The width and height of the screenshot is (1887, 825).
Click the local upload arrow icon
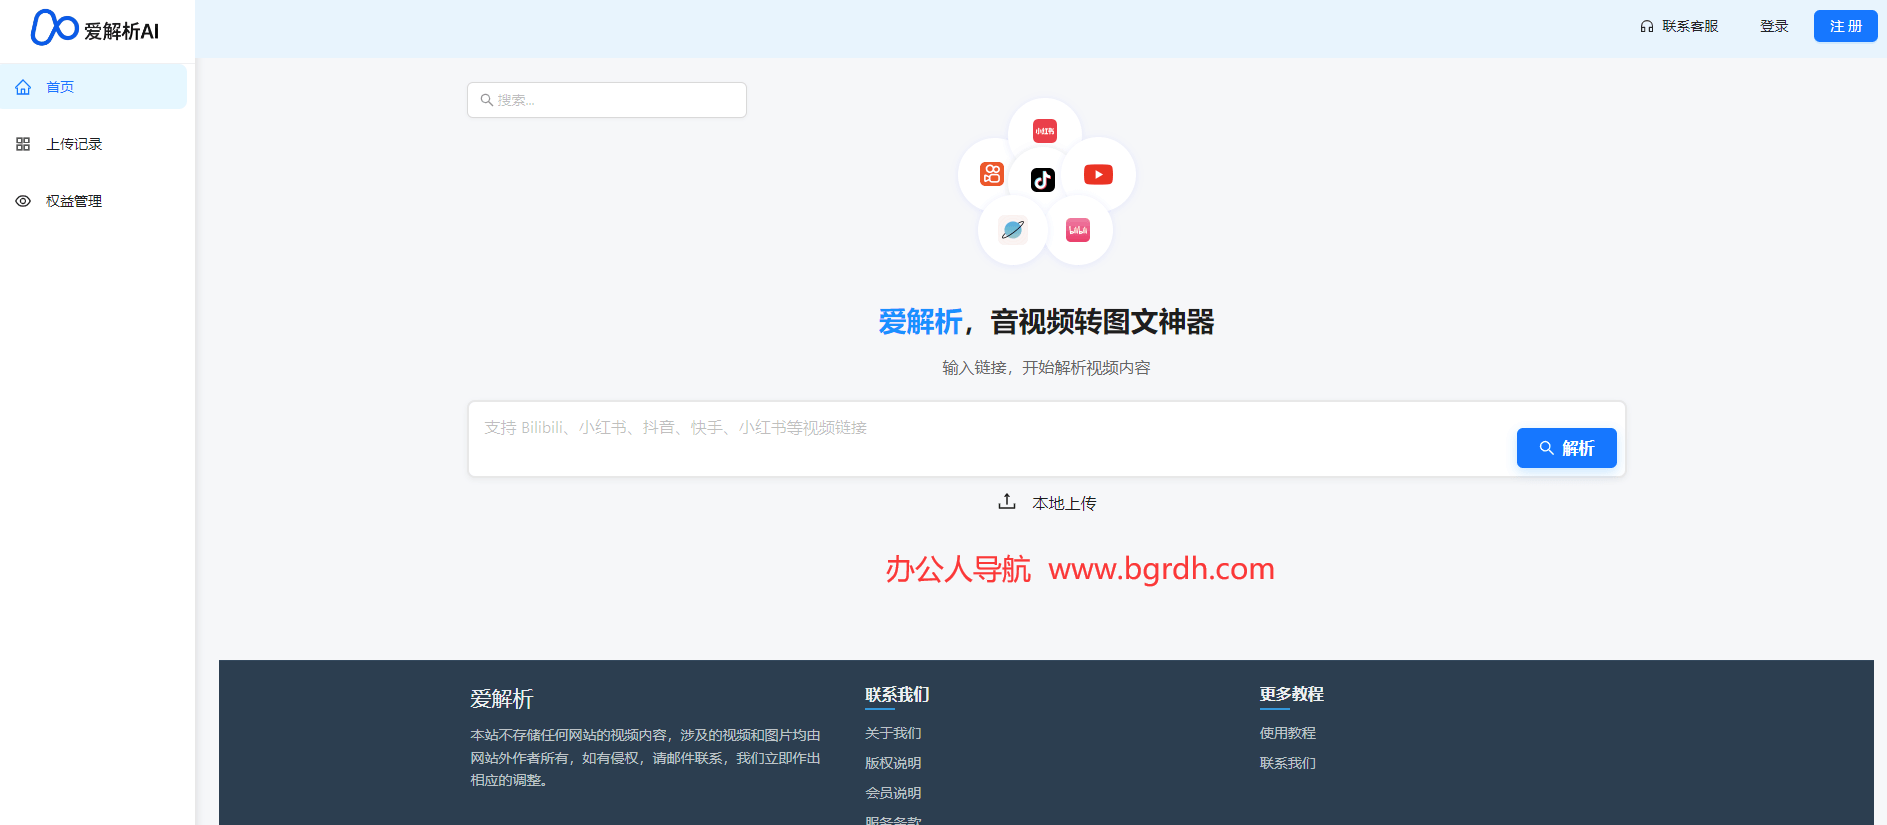point(1007,502)
